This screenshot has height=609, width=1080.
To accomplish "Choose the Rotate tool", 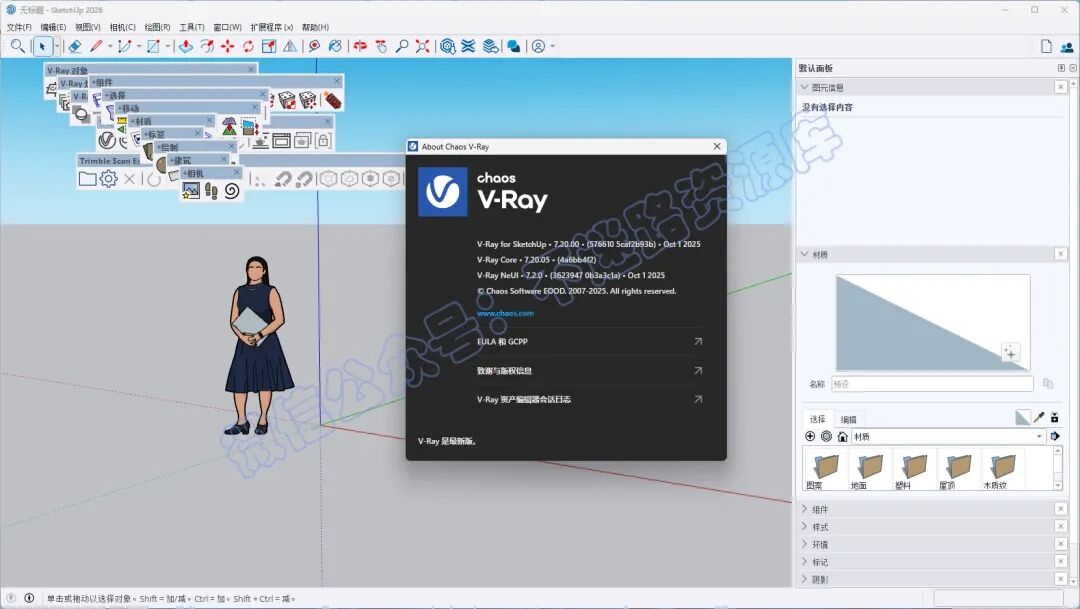I will pyautogui.click(x=248, y=46).
